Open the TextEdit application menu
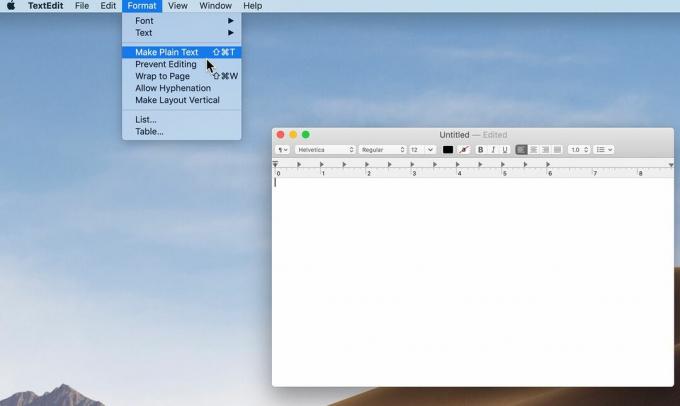 click(x=46, y=6)
